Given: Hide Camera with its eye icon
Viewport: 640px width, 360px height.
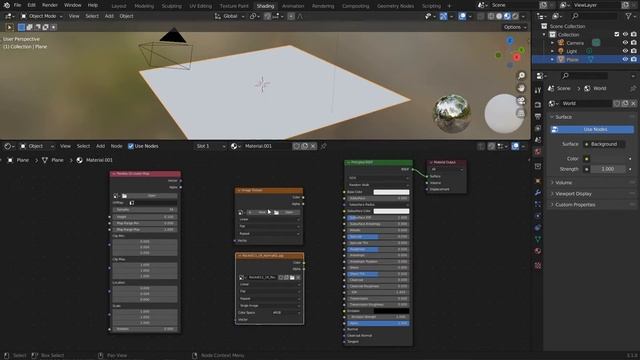Looking at the screenshot, I should (x=625, y=43).
